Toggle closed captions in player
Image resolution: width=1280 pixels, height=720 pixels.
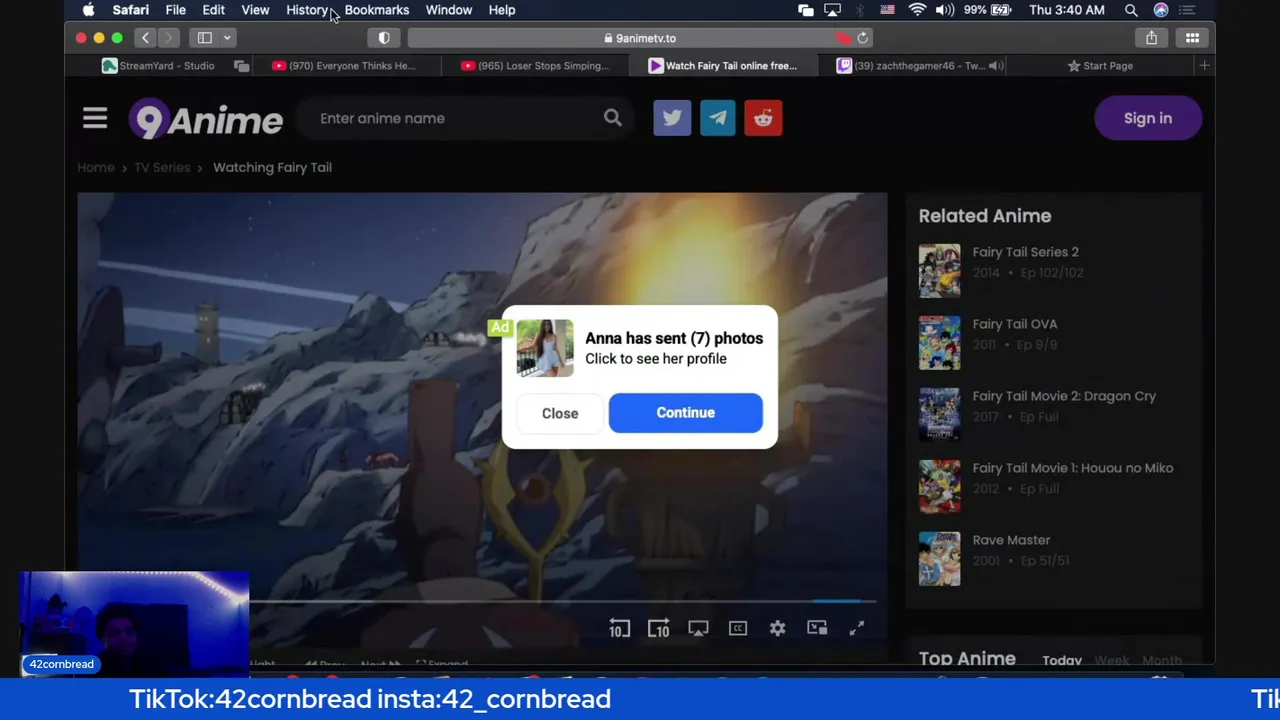738,628
